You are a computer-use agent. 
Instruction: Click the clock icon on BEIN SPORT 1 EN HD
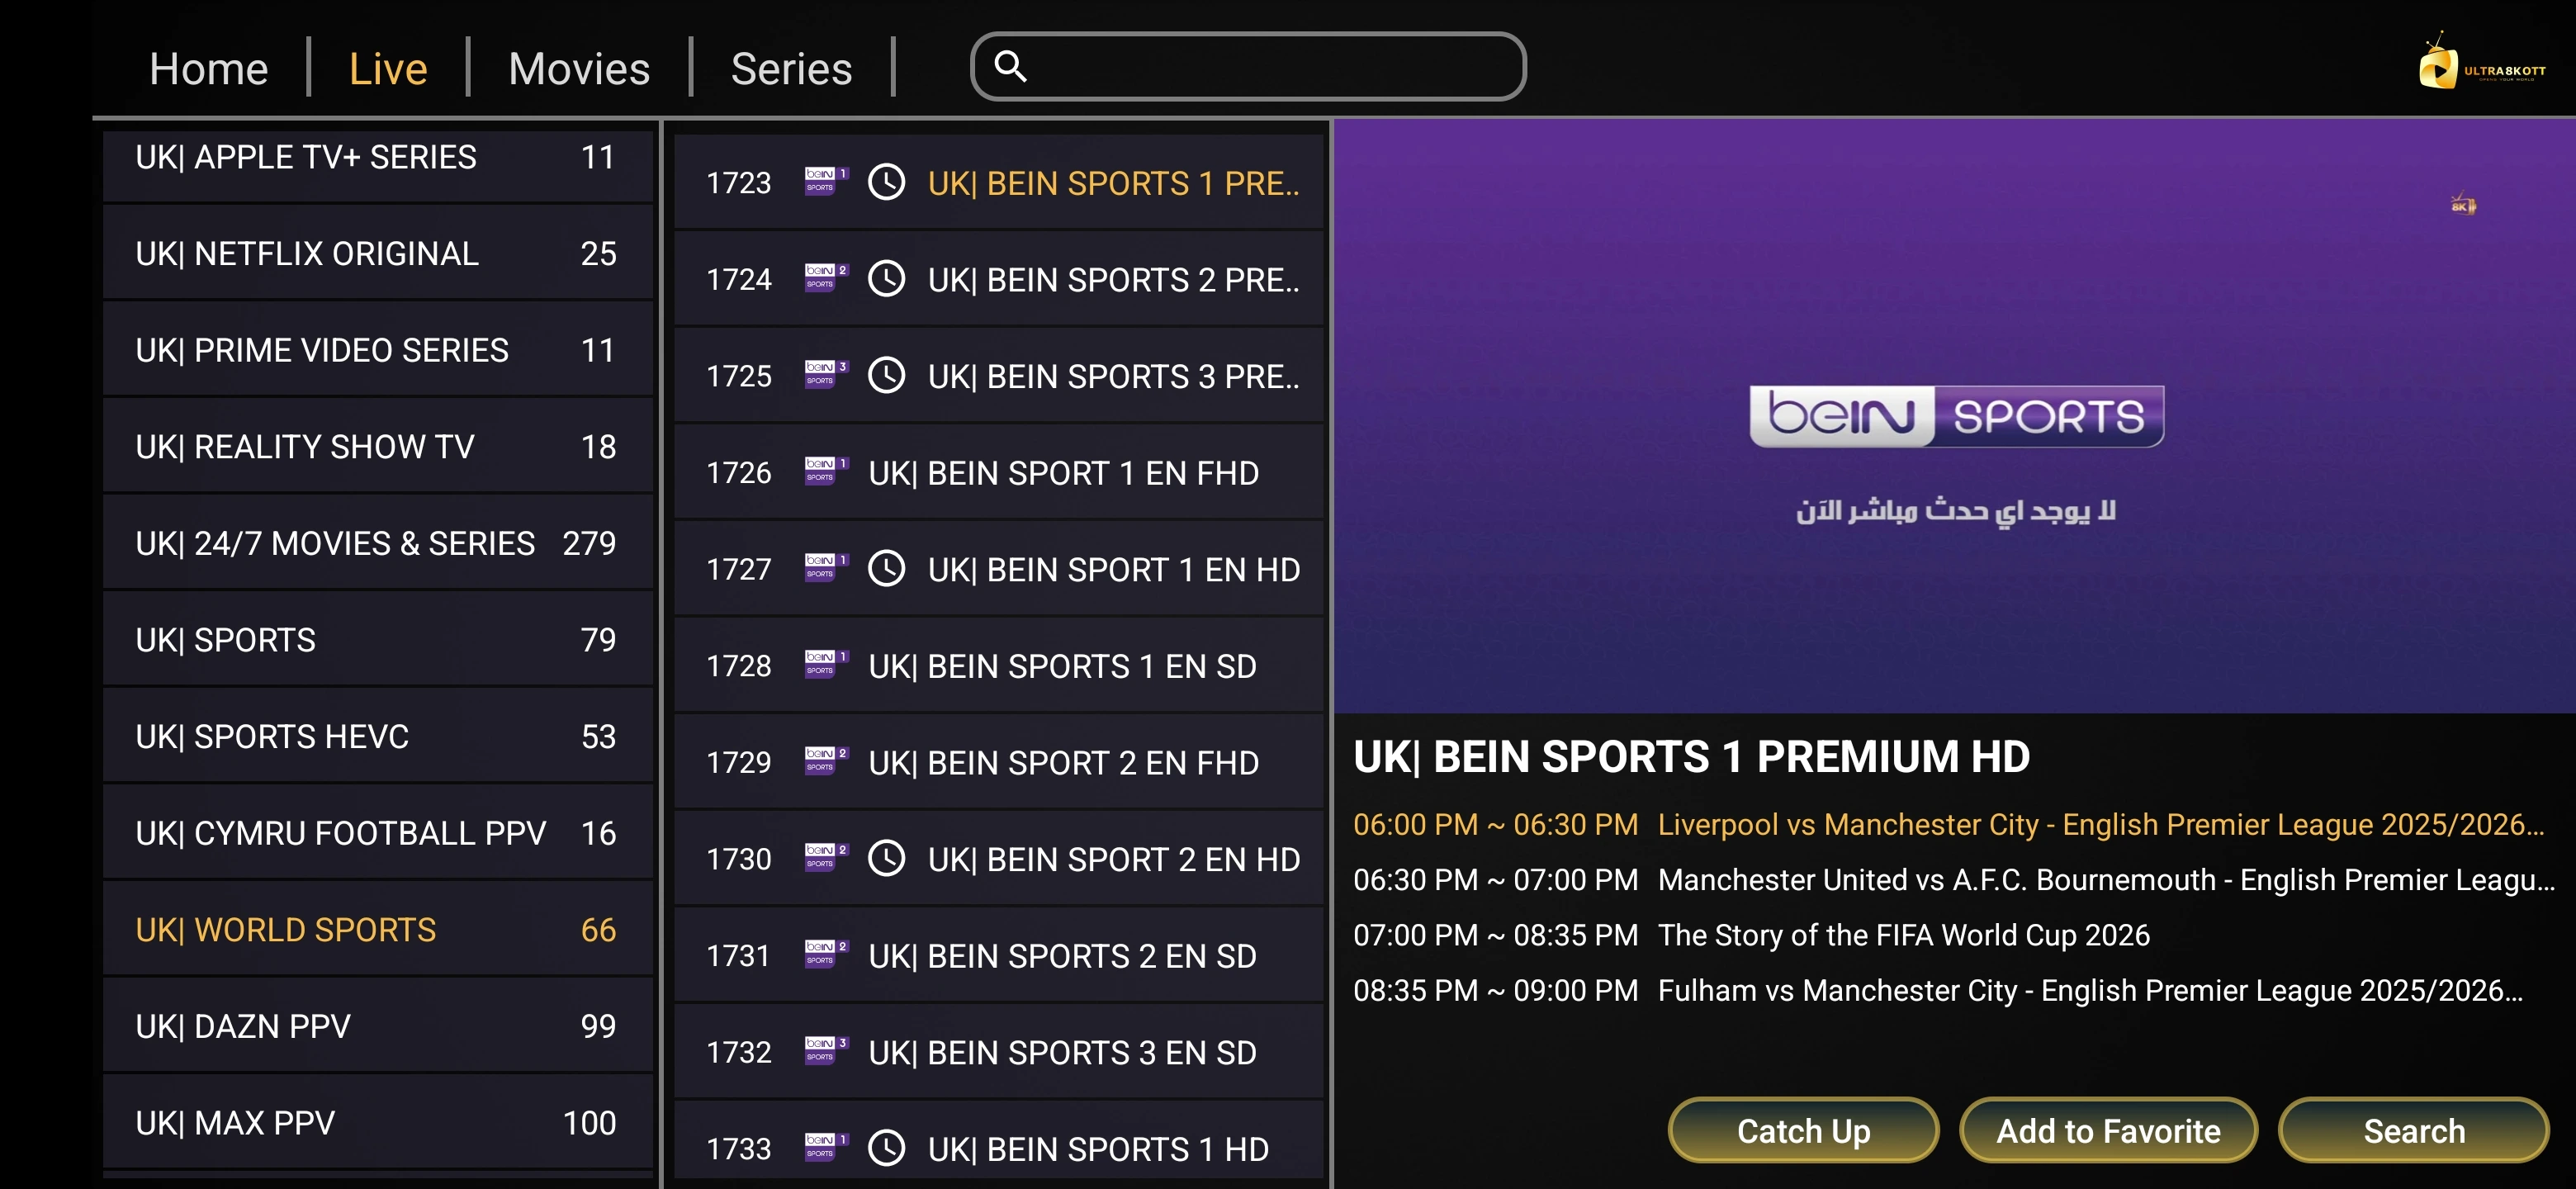pos(886,568)
